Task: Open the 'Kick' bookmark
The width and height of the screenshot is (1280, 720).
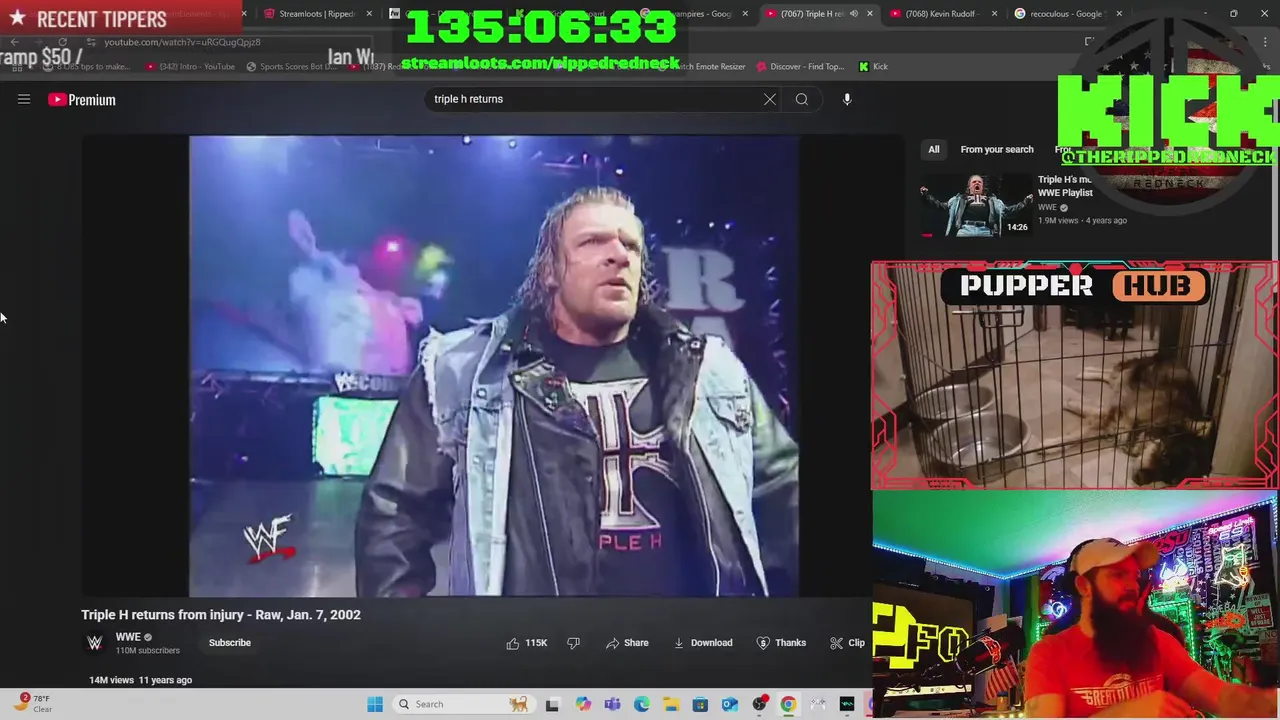Action: (873, 67)
